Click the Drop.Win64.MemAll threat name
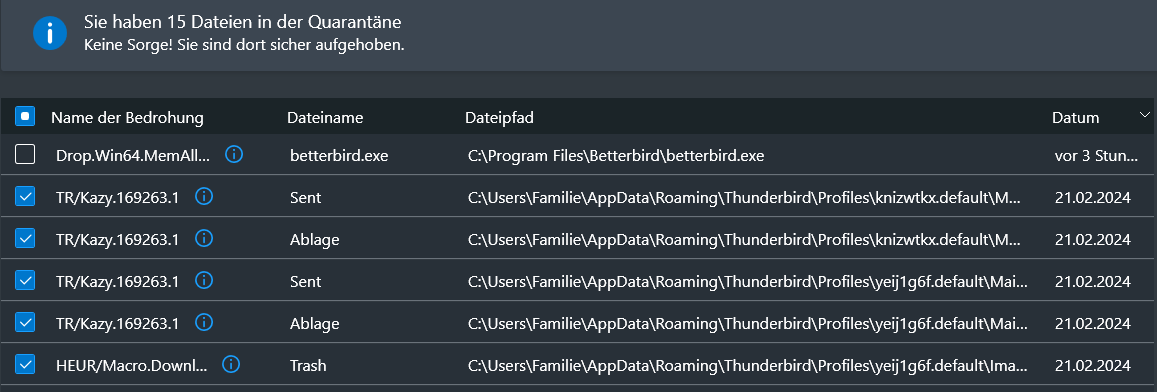Screen dimensions: 1157x392 (133, 156)
